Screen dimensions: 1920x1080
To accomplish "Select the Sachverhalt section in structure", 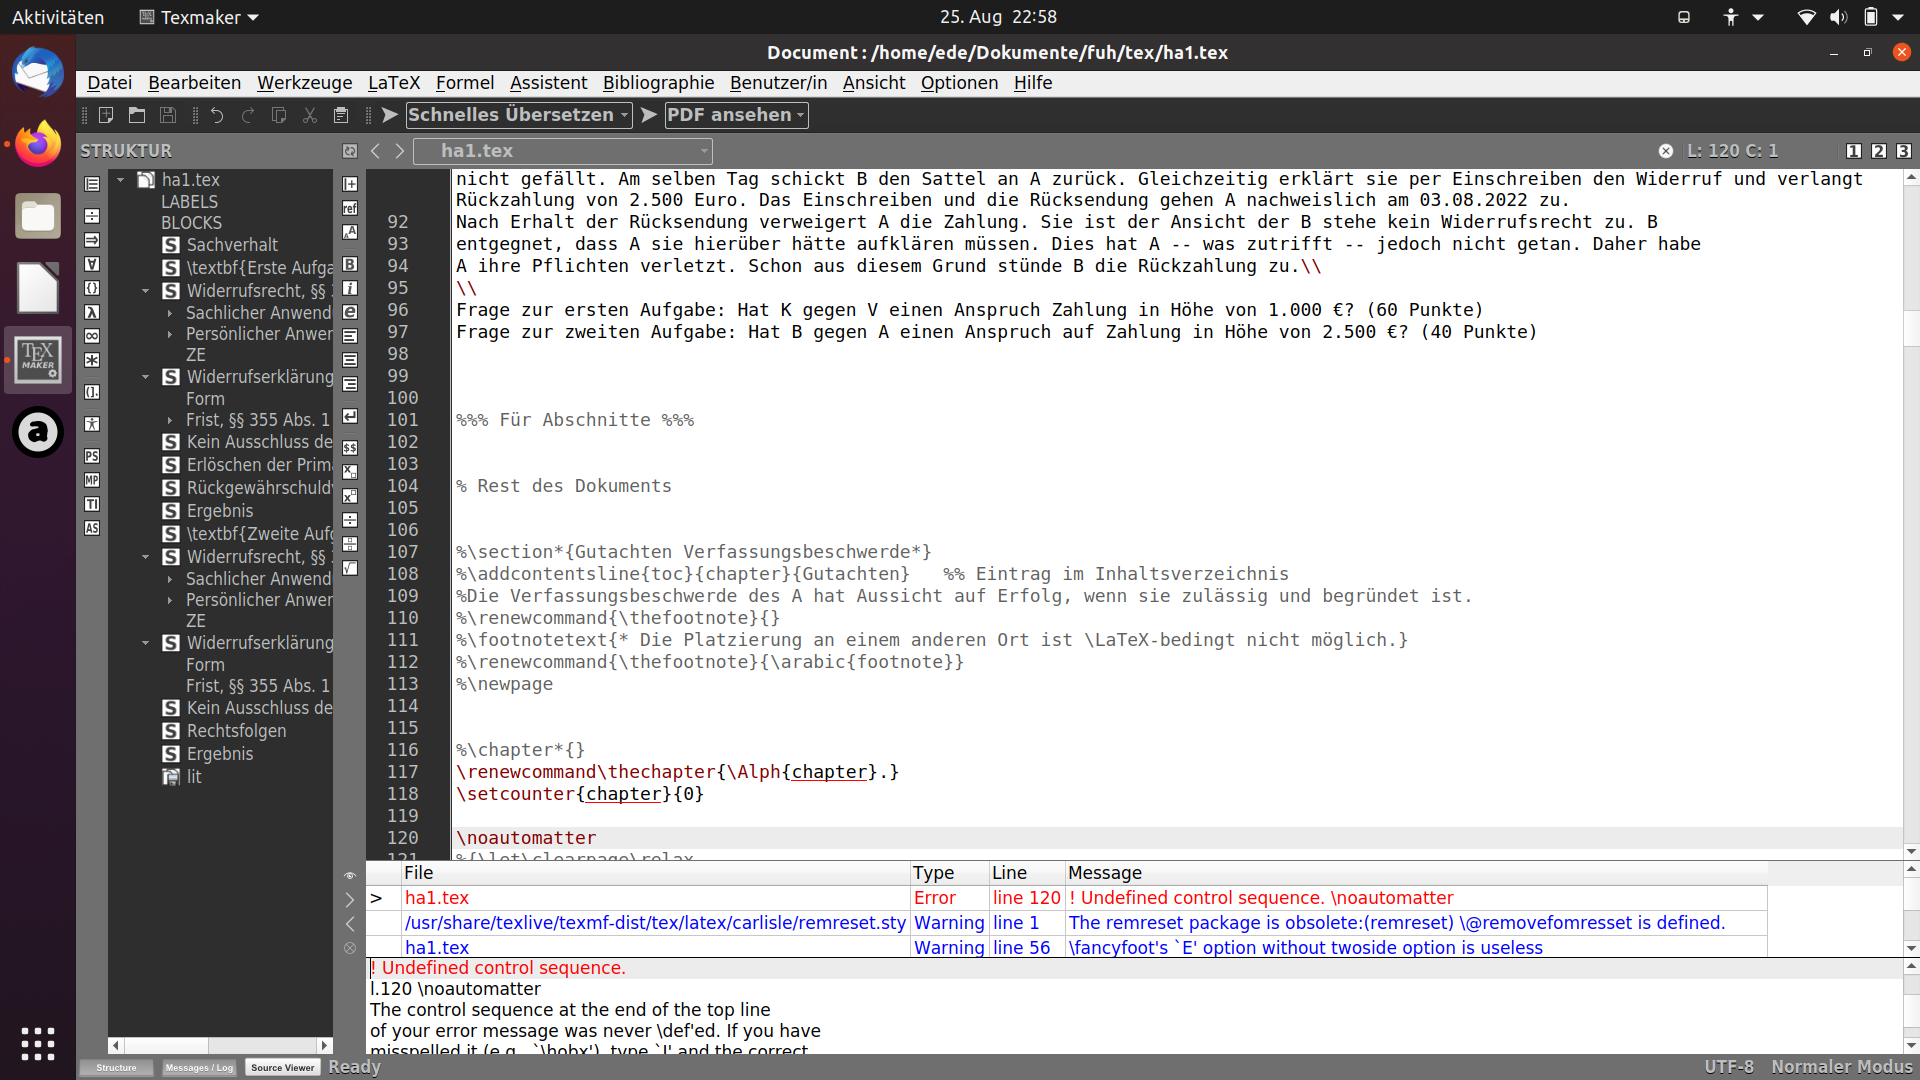I will coord(232,245).
